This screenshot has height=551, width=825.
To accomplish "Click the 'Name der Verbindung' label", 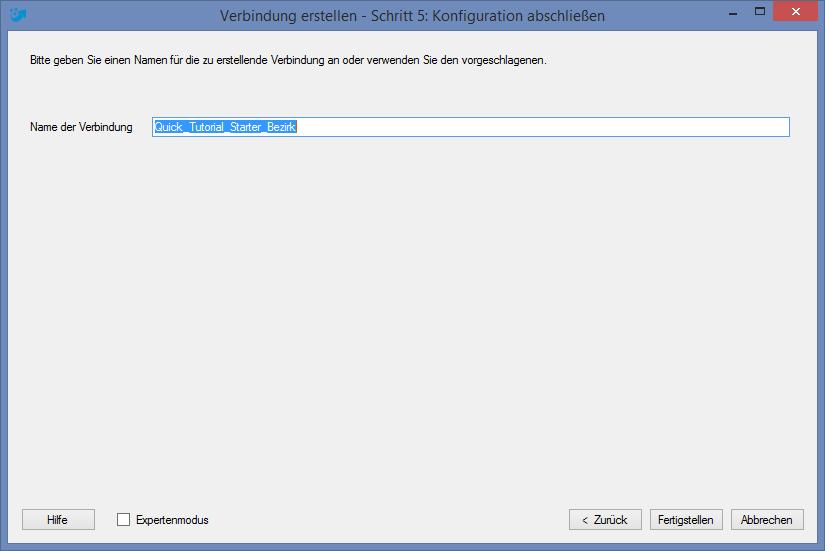I will click(81, 127).
